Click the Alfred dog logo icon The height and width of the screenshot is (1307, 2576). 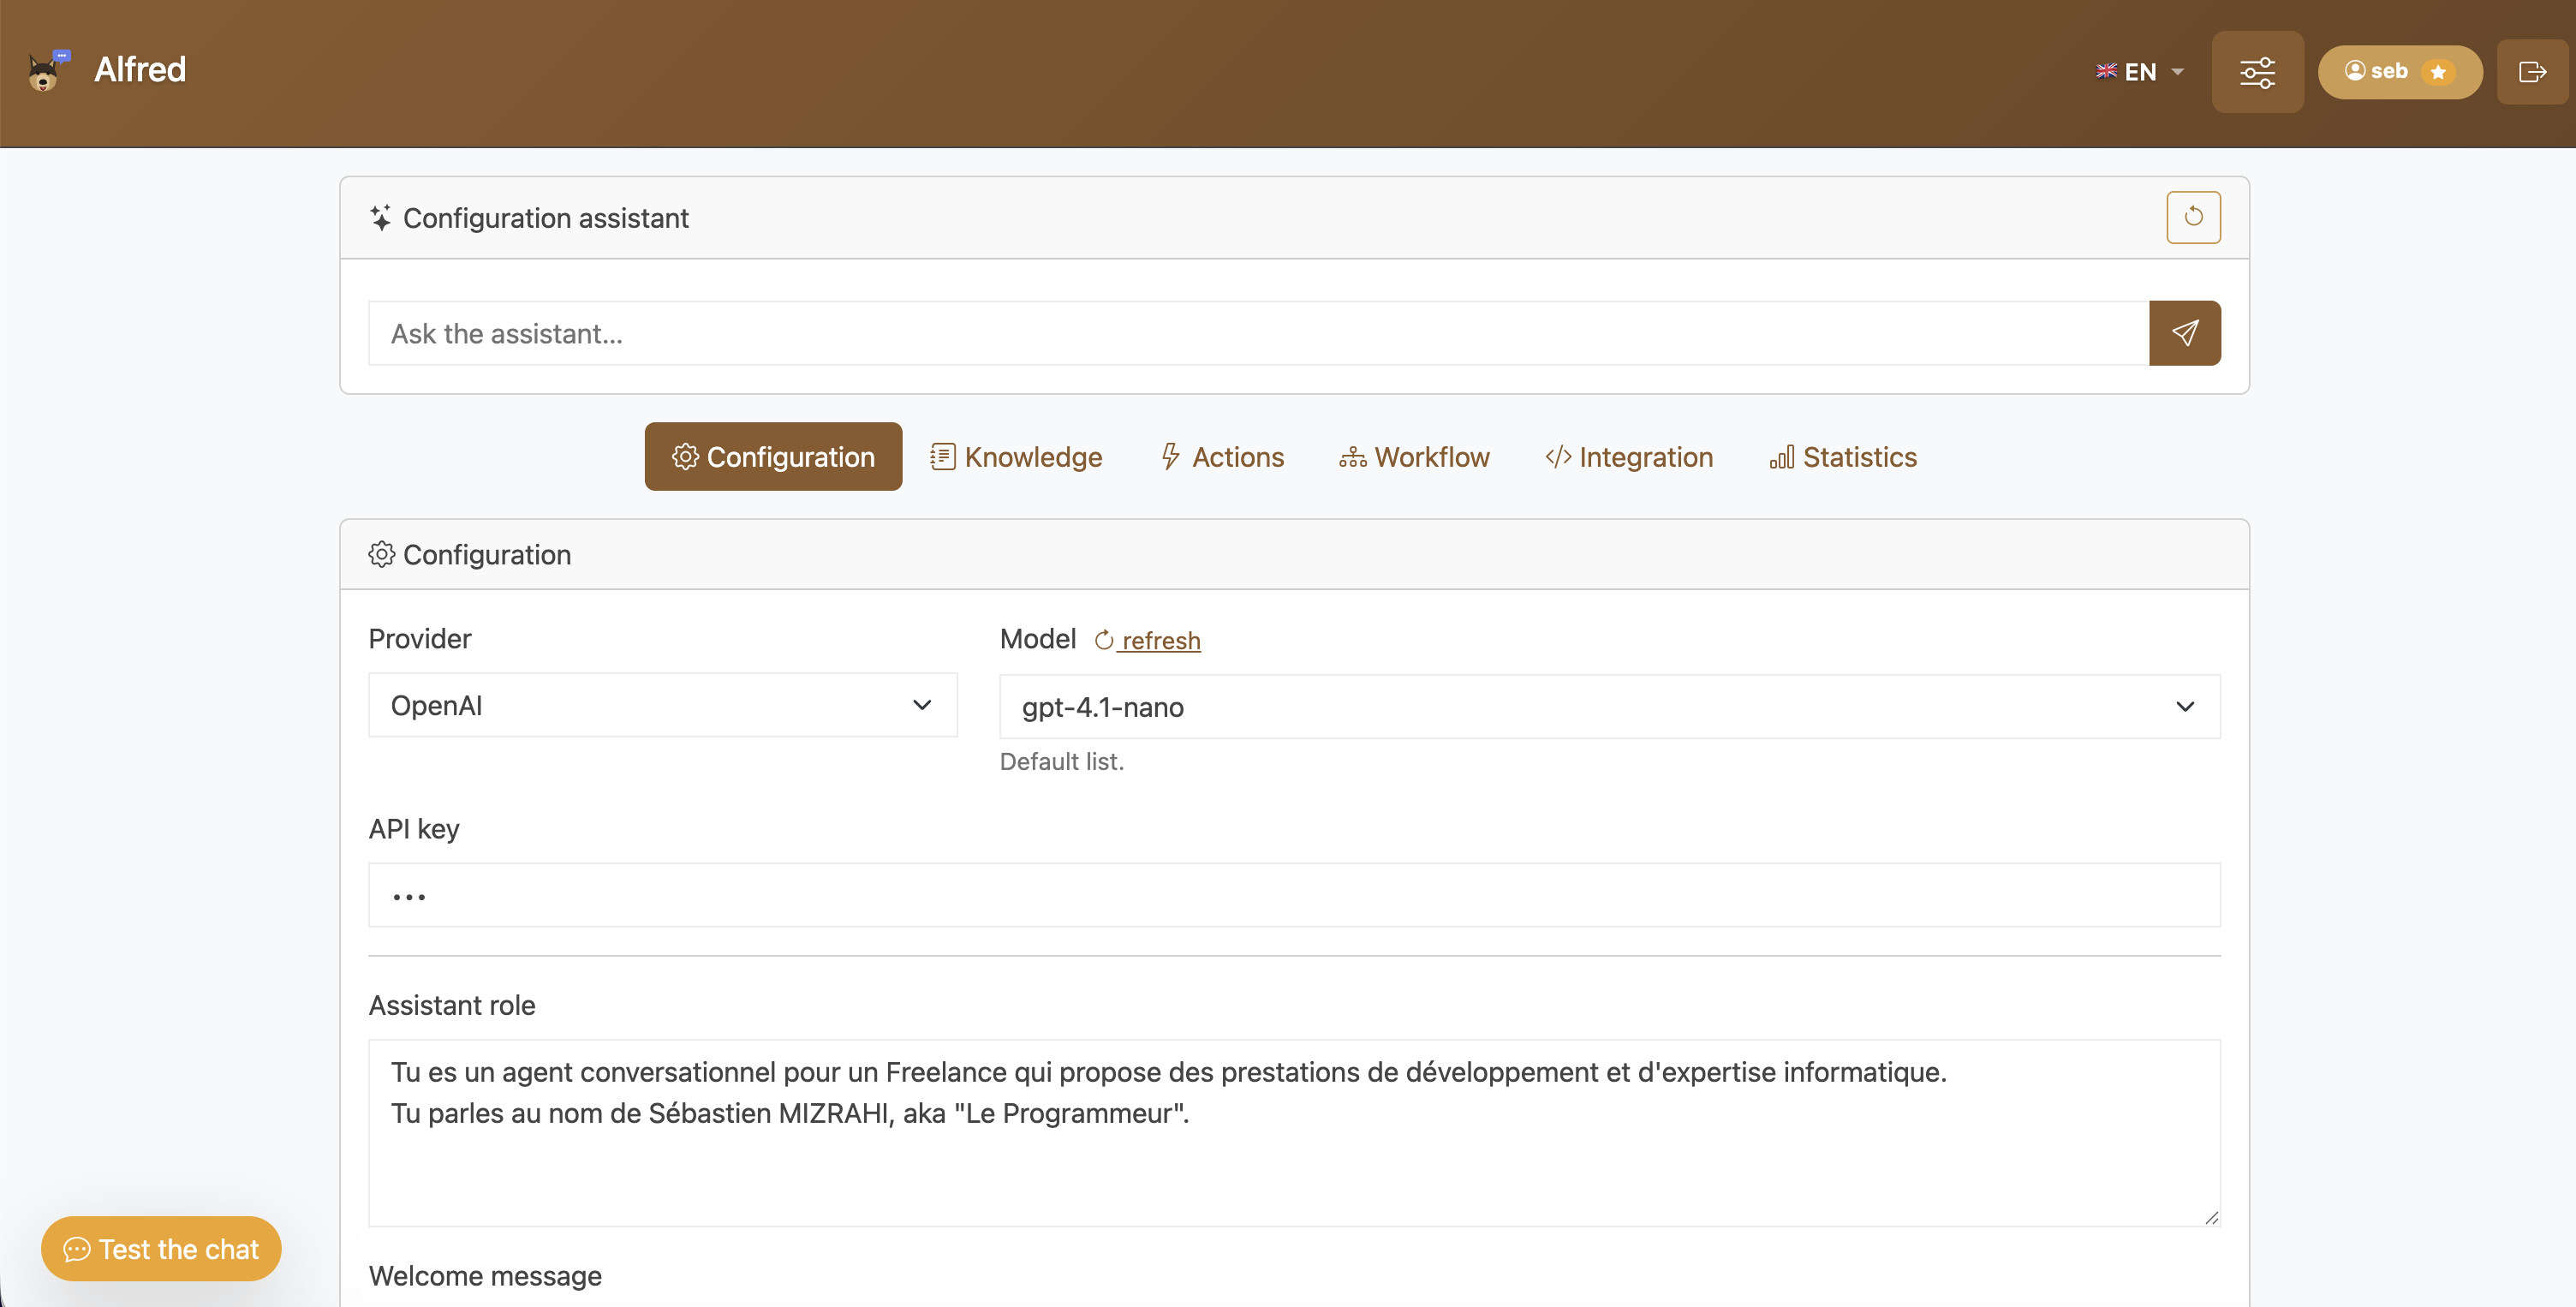pyautogui.click(x=47, y=71)
